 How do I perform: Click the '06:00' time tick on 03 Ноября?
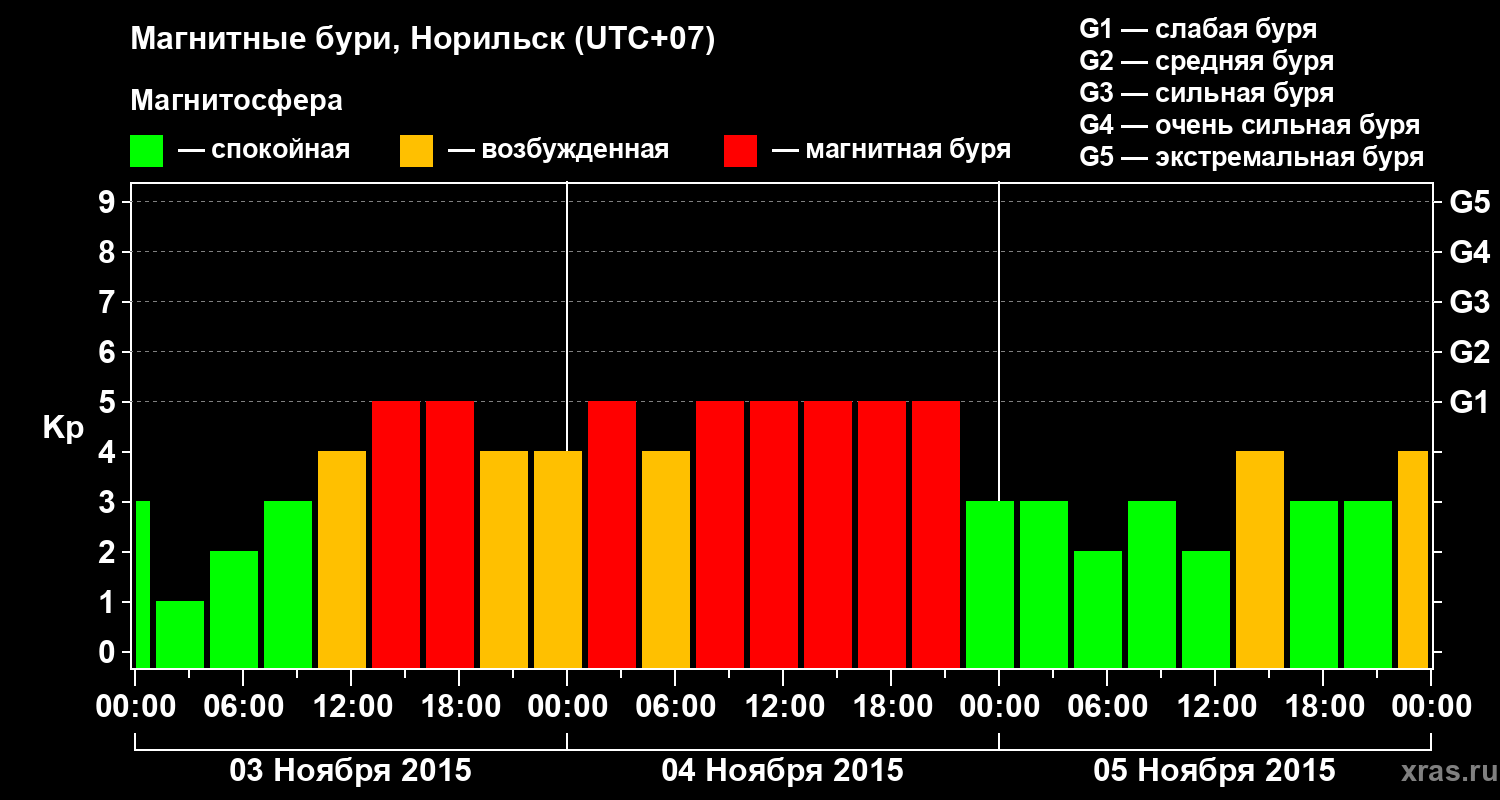tap(243, 707)
